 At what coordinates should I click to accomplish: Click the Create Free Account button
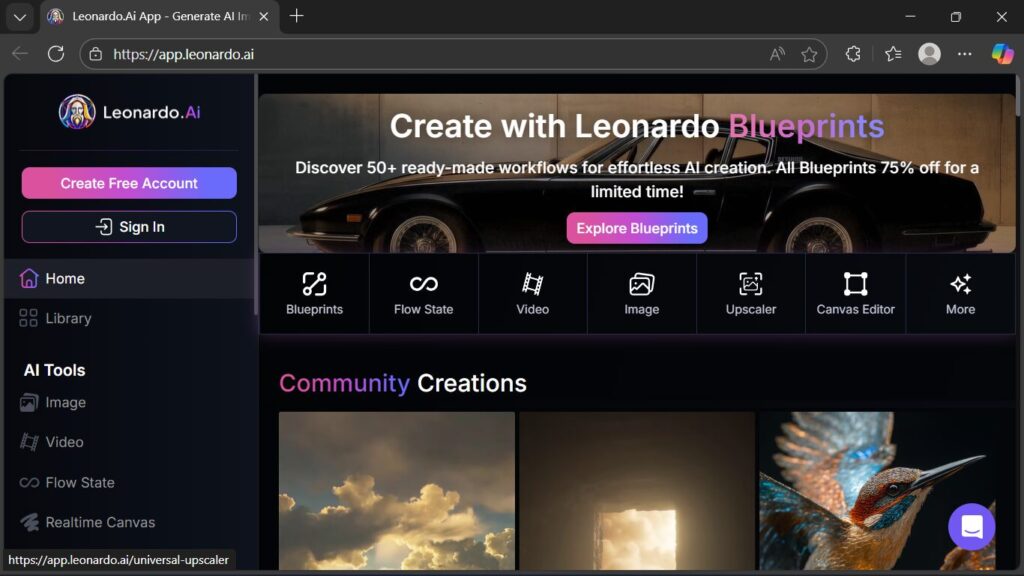(128, 183)
